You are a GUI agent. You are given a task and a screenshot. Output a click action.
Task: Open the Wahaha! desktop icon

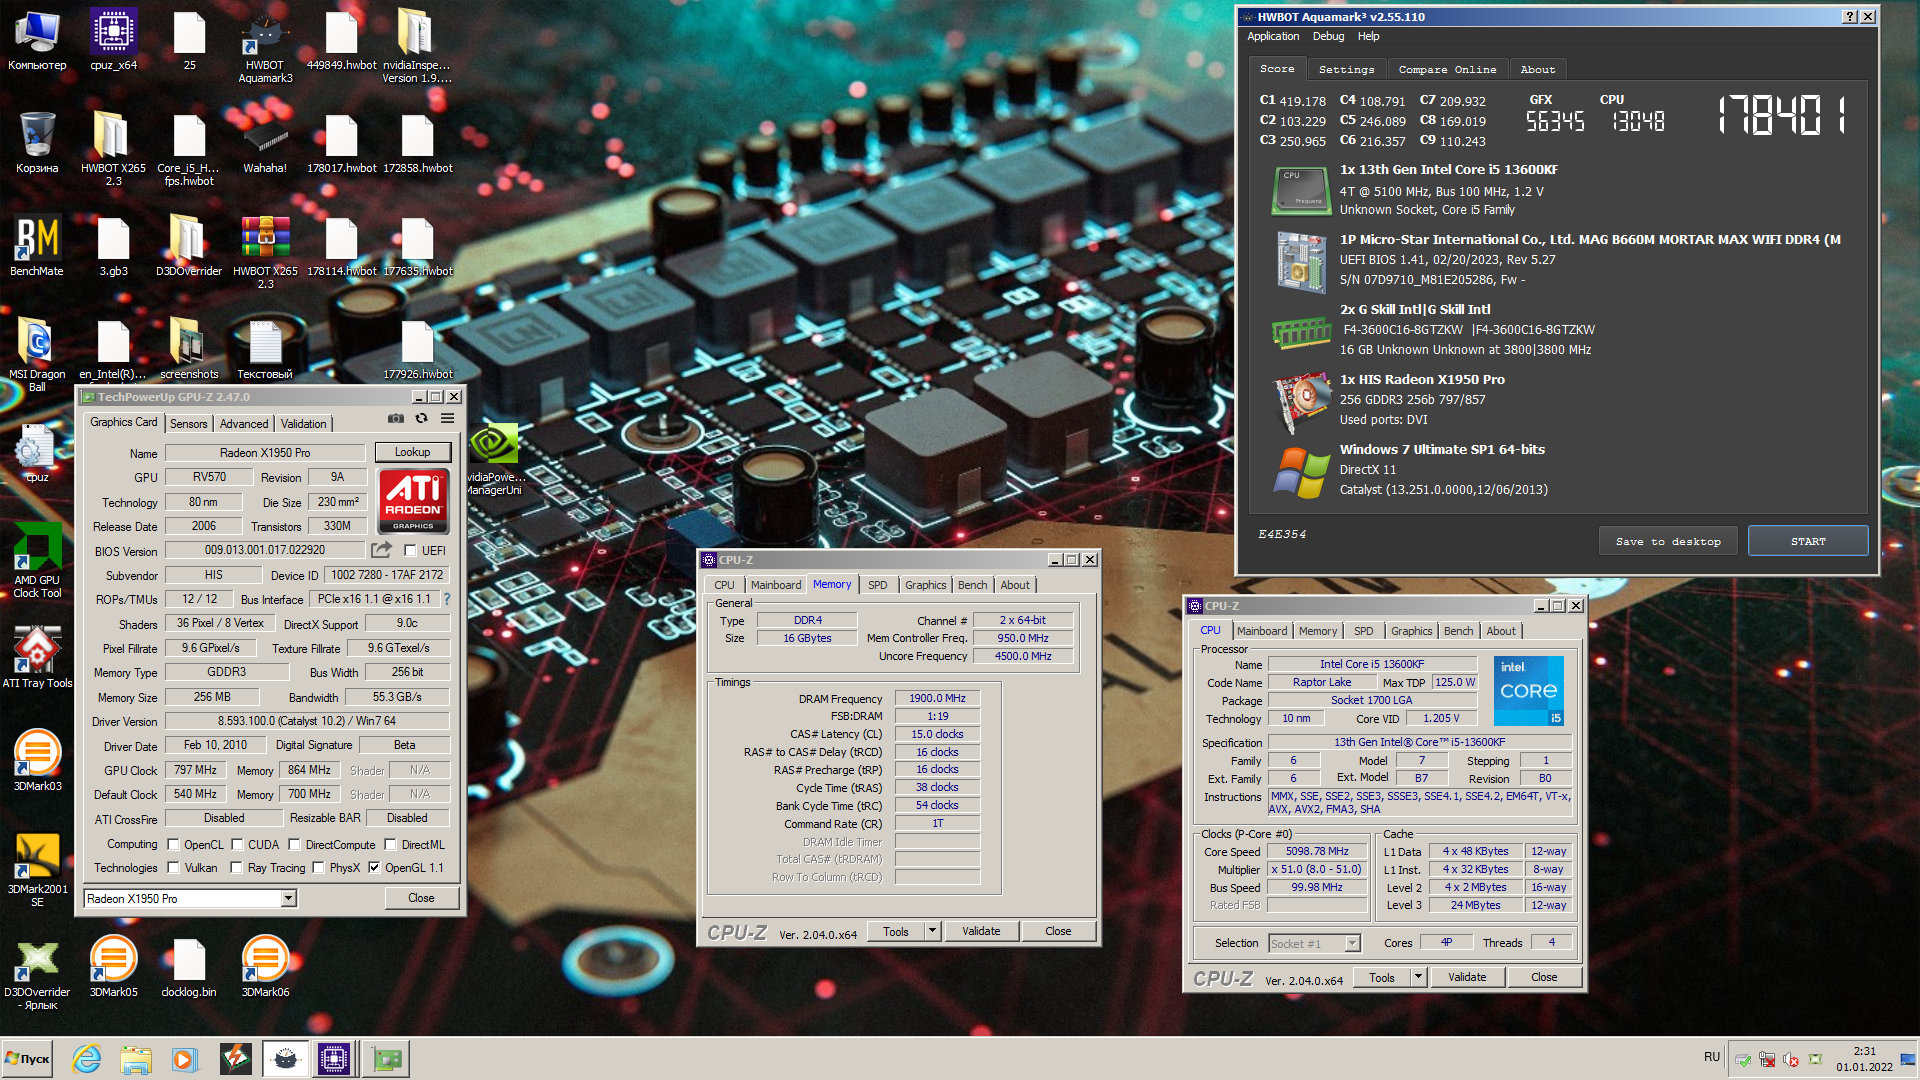[x=265, y=143]
